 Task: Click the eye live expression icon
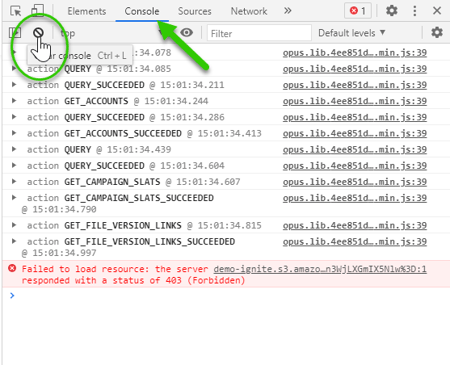point(187,33)
